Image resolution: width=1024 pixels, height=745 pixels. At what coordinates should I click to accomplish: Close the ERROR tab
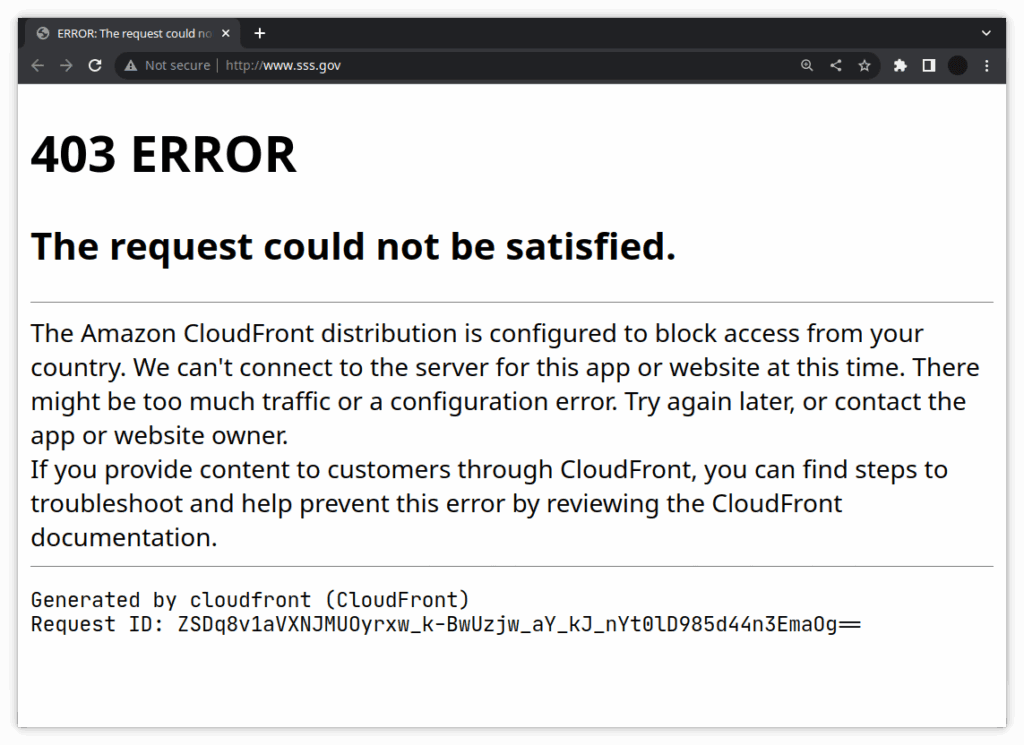tap(226, 33)
